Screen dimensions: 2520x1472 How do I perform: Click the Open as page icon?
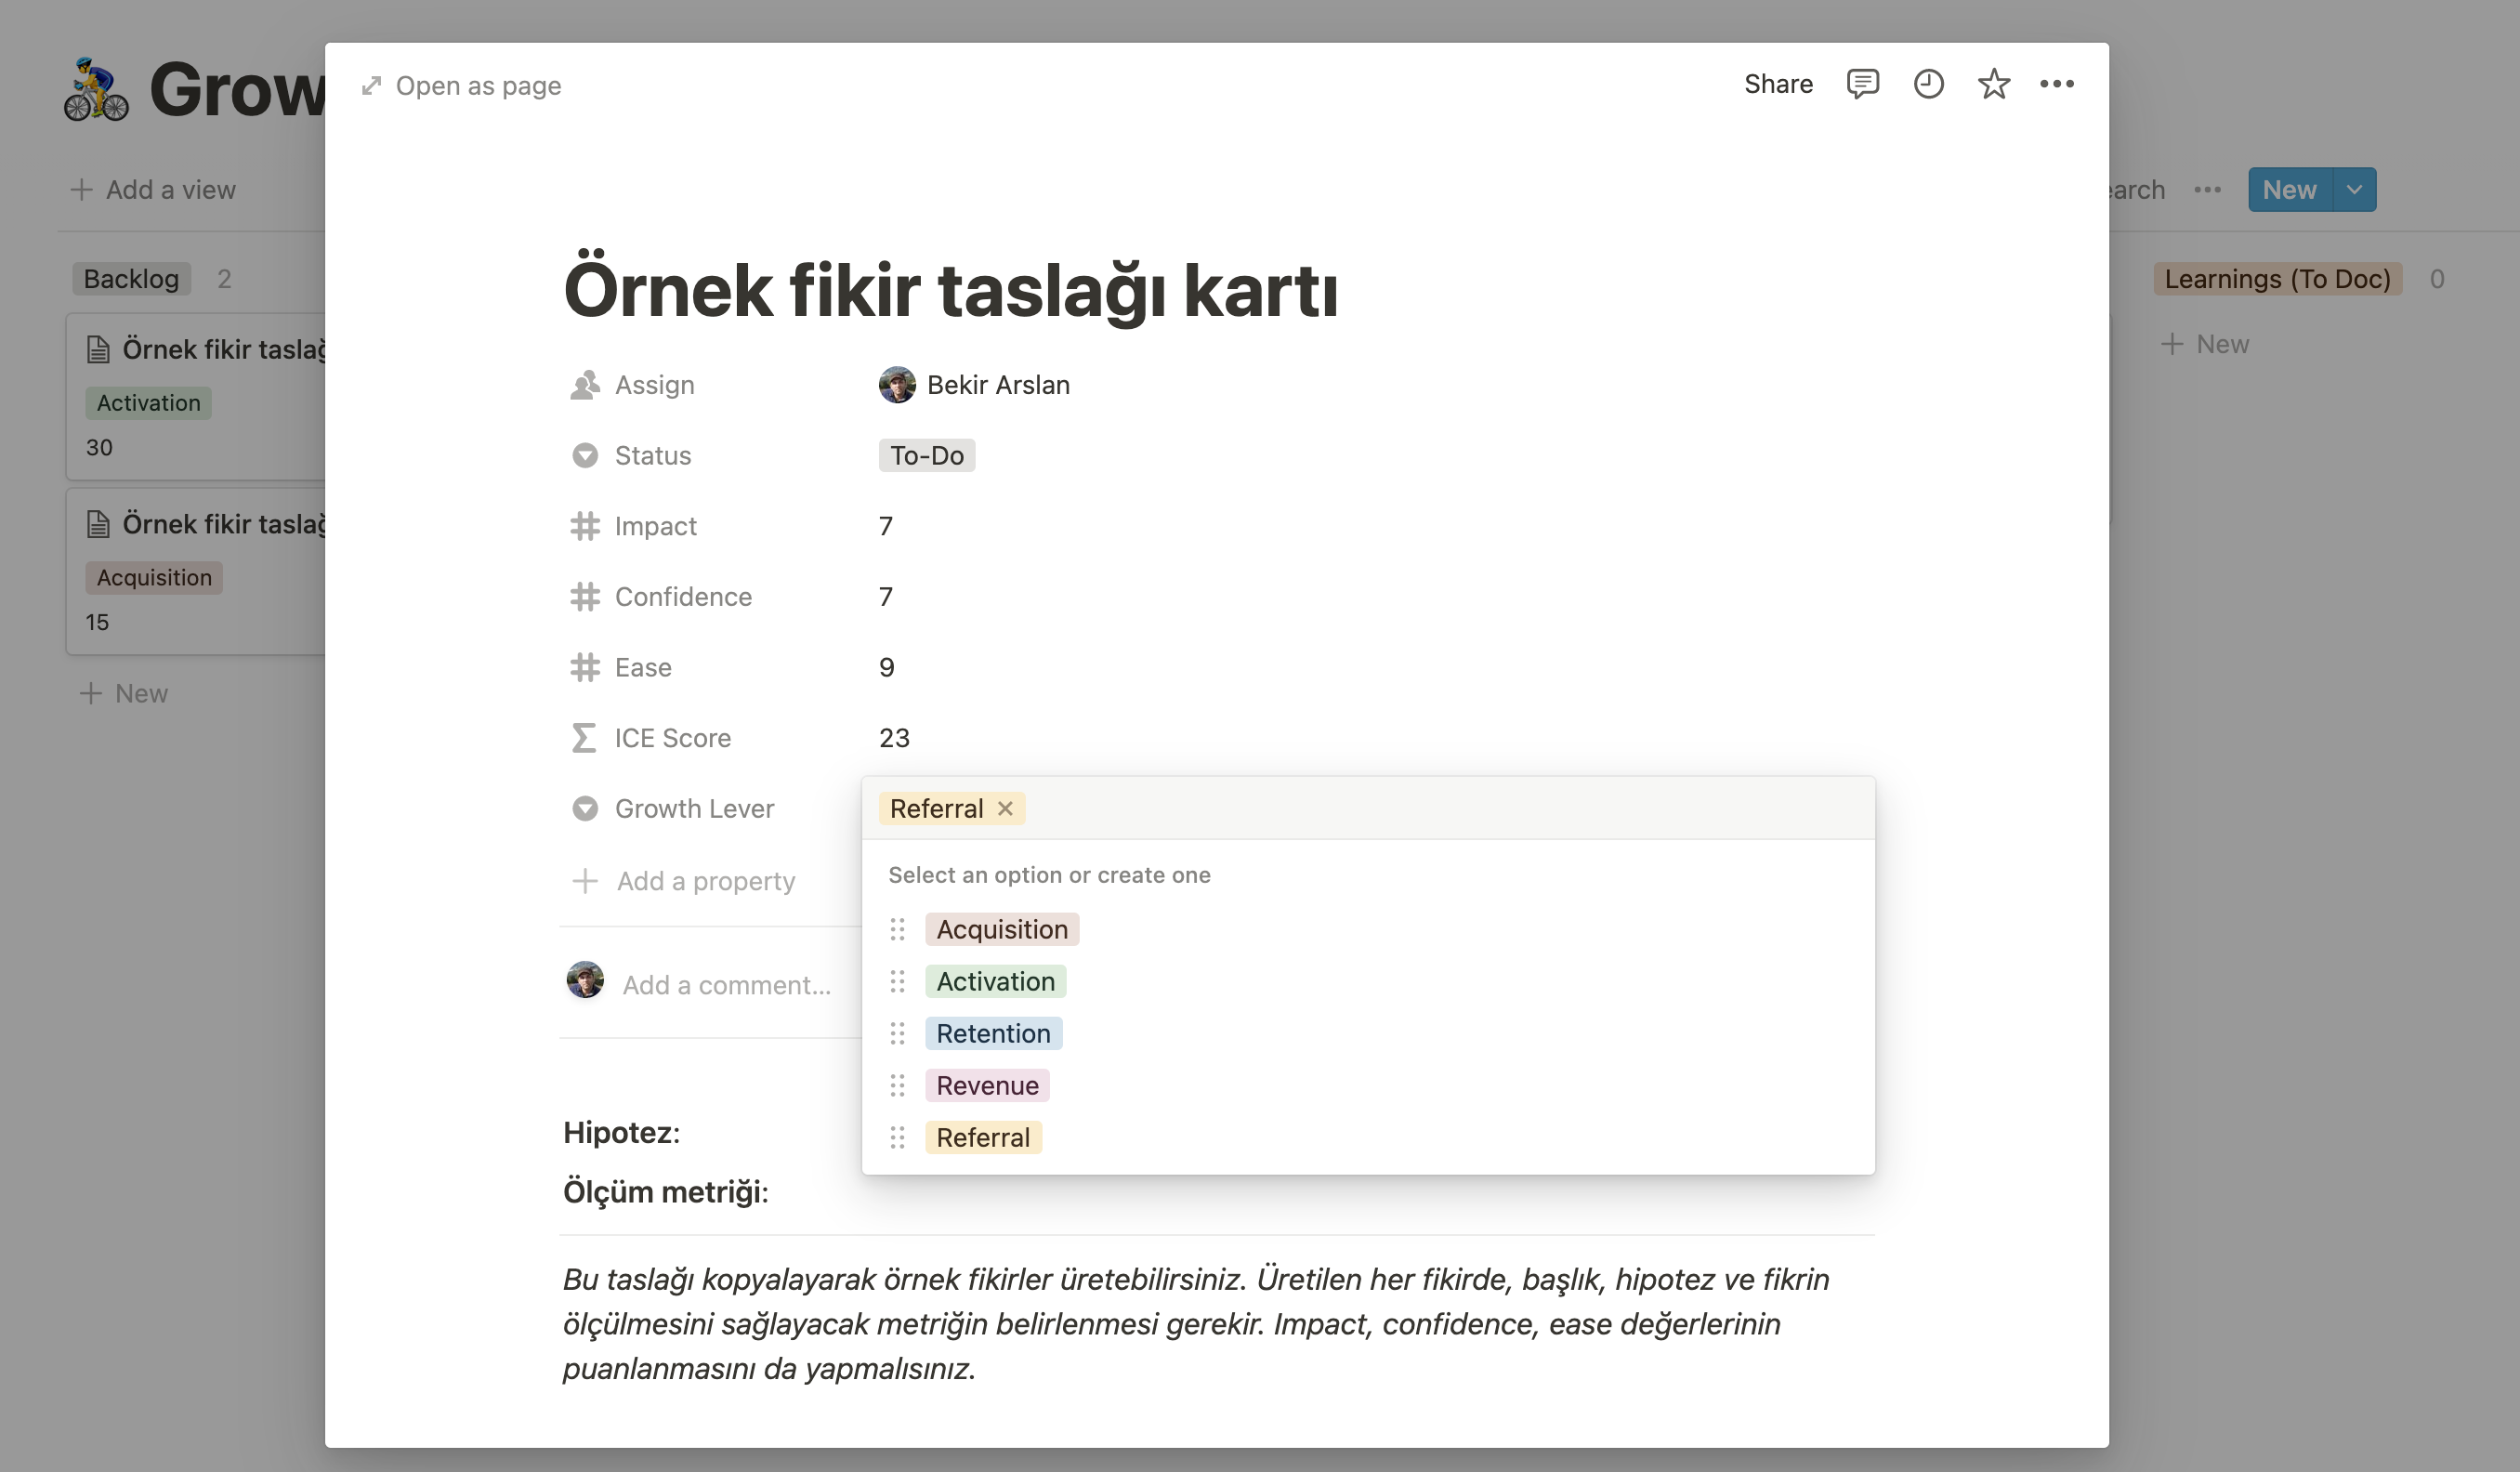point(371,85)
